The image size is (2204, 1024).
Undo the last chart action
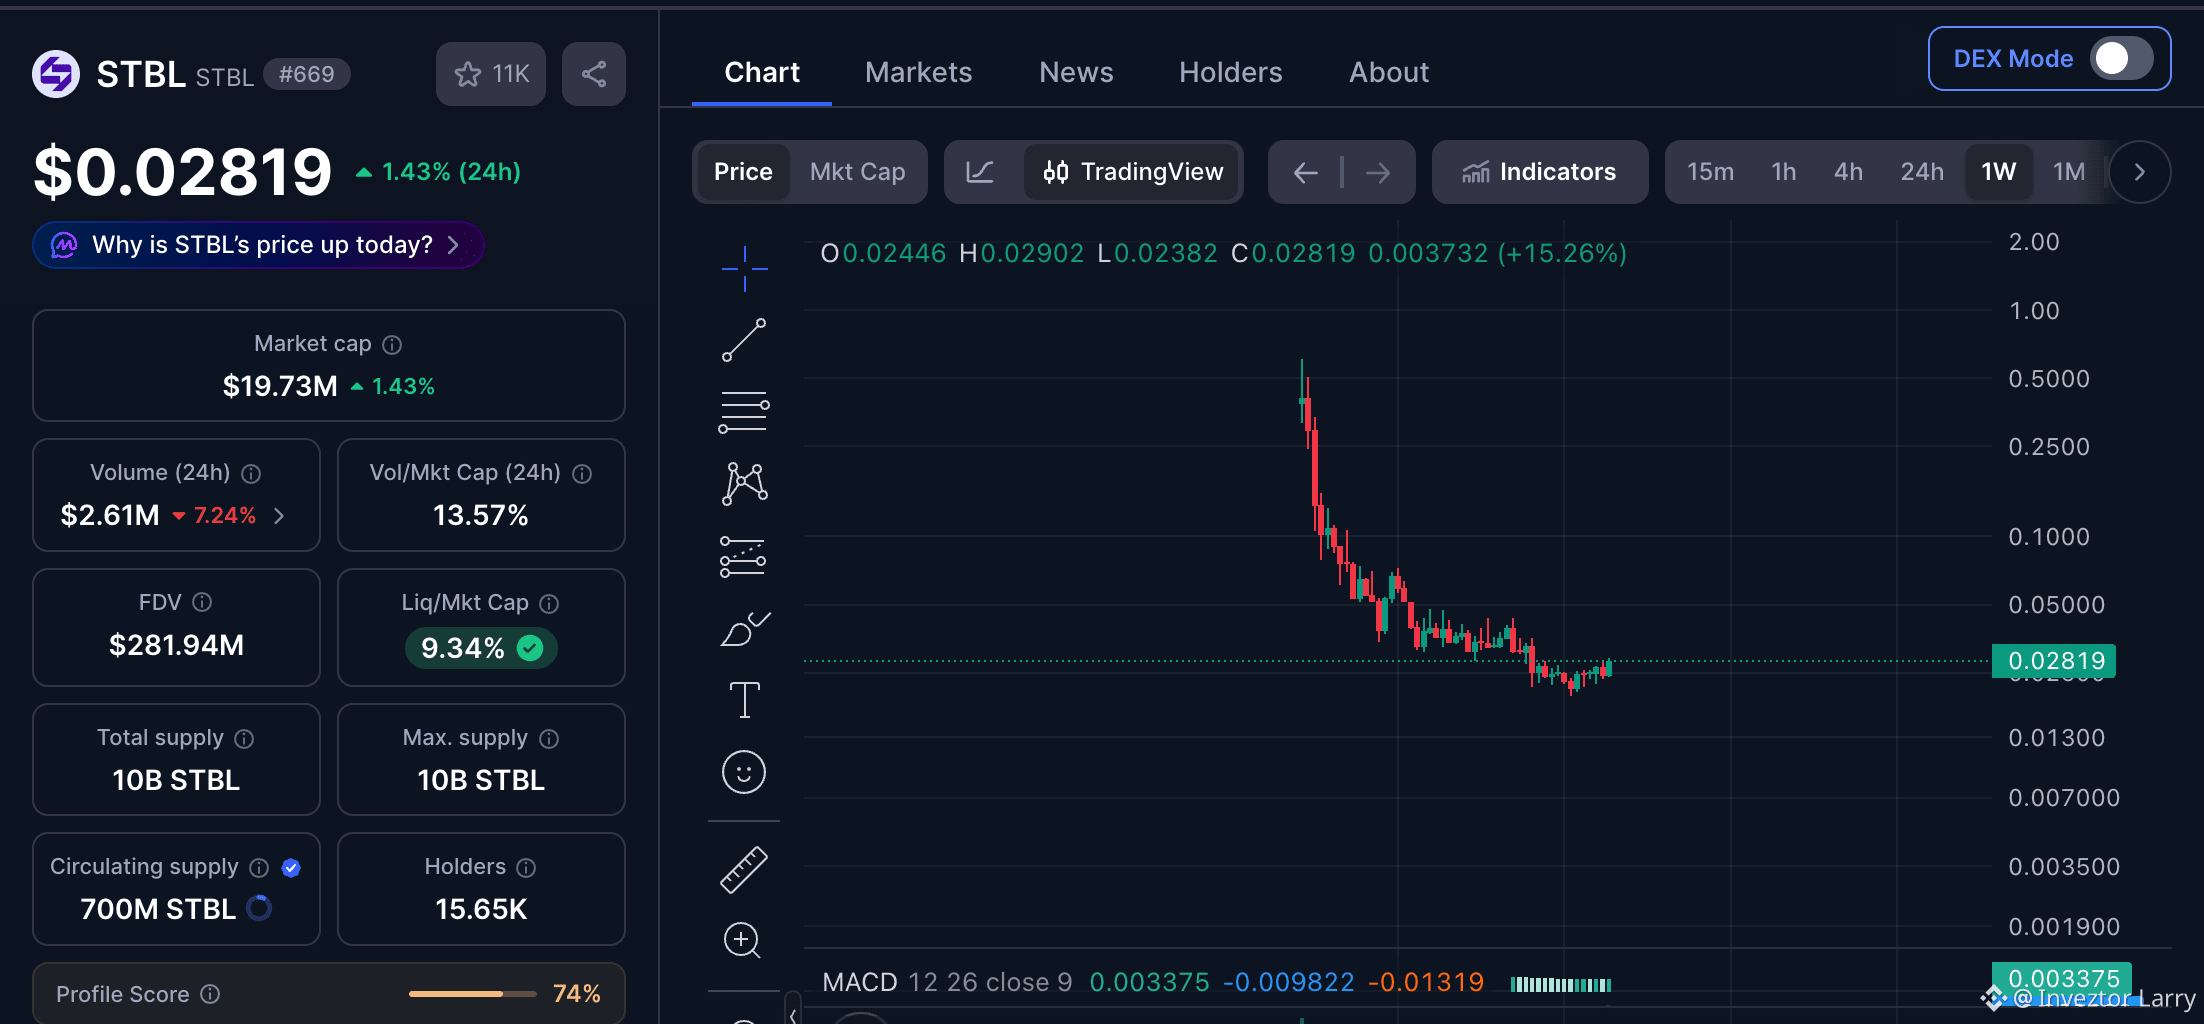[1305, 173]
